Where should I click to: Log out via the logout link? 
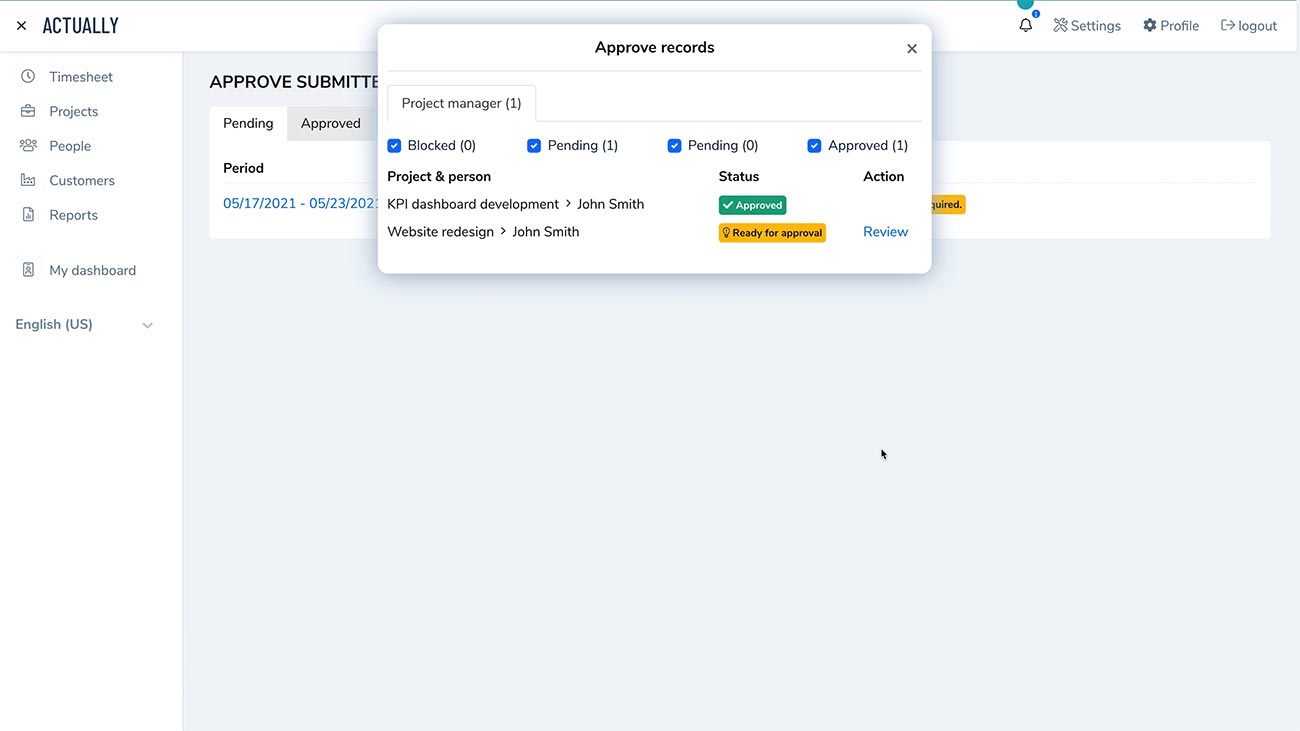click(1249, 26)
